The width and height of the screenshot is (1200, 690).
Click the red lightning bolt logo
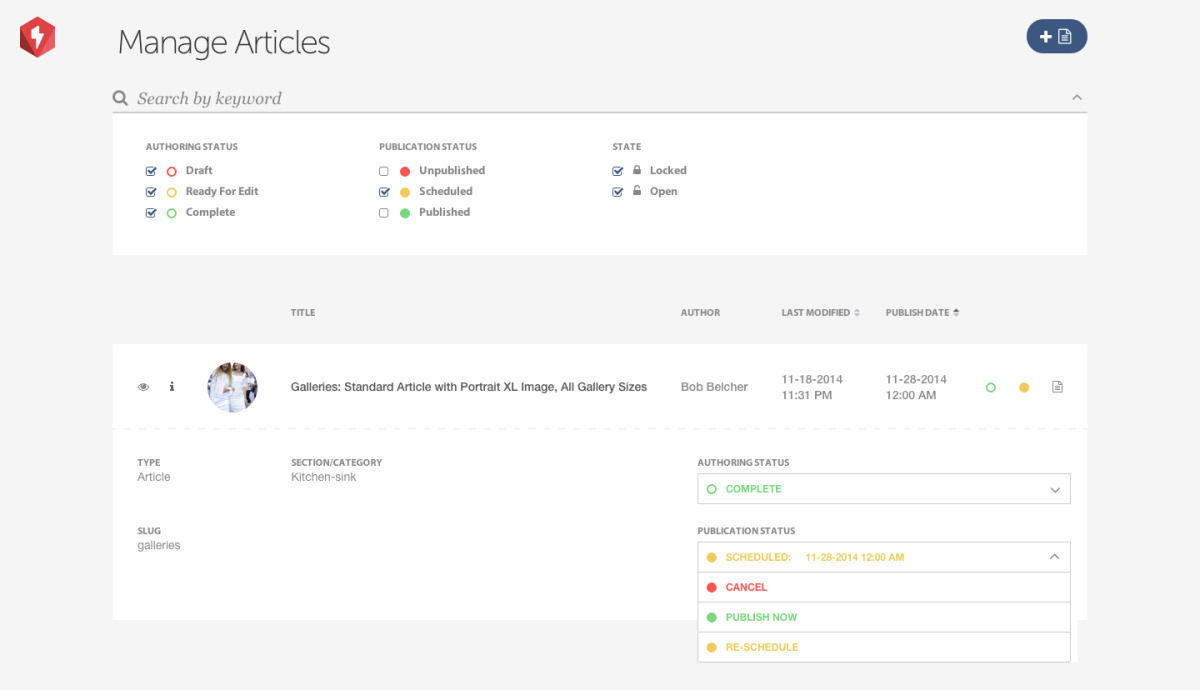coord(37,38)
